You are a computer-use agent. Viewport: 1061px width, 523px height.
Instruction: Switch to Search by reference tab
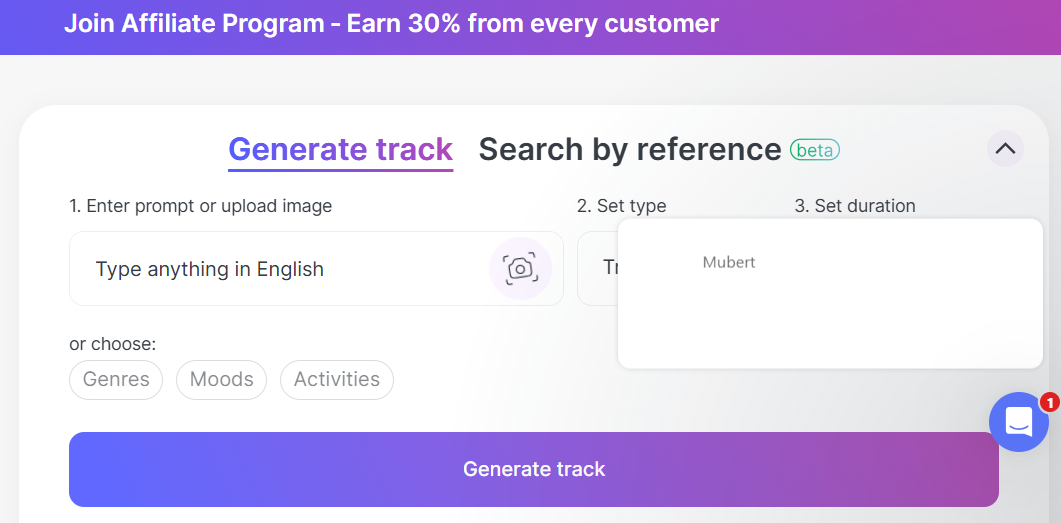pos(629,150)
